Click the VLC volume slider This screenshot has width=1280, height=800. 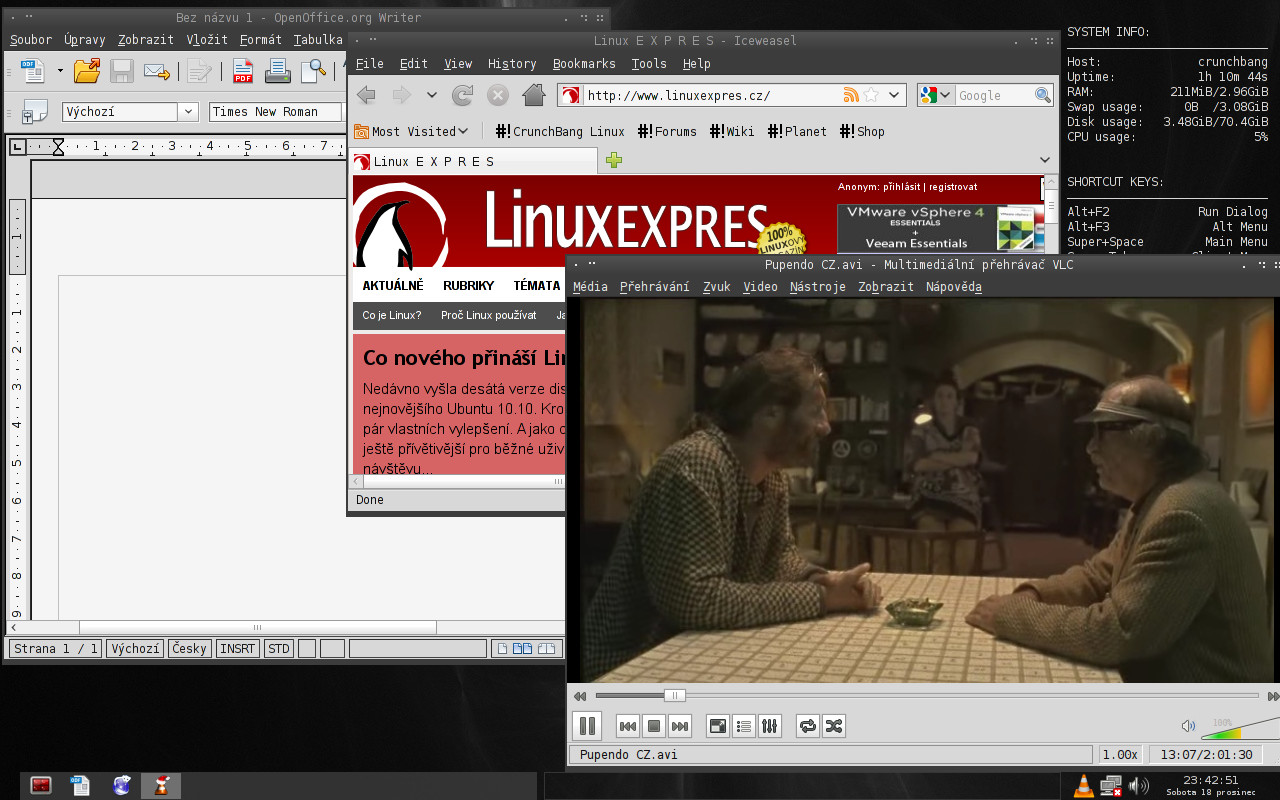pyautogui.click(x=1241, y=727)
